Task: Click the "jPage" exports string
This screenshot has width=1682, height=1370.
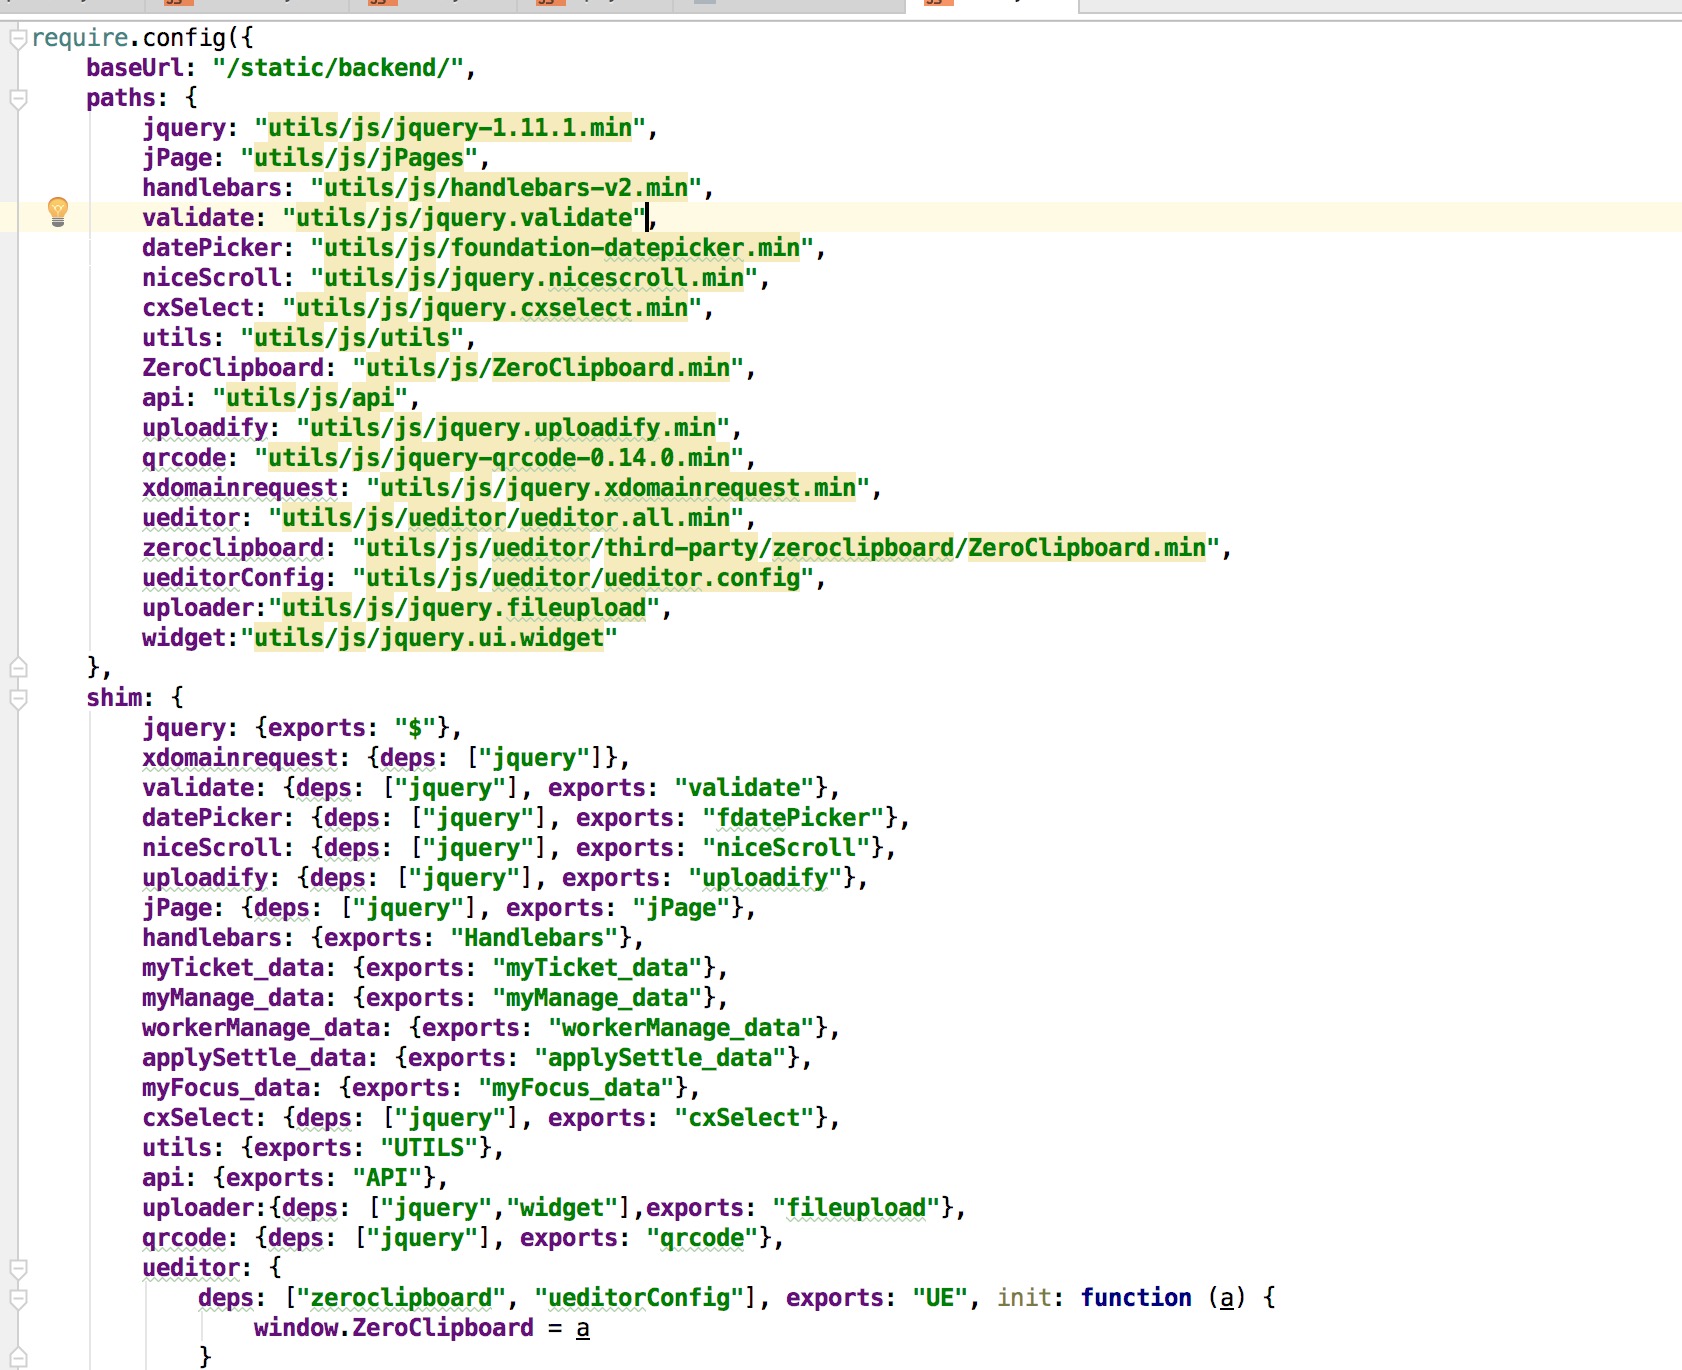Action: 681,908
